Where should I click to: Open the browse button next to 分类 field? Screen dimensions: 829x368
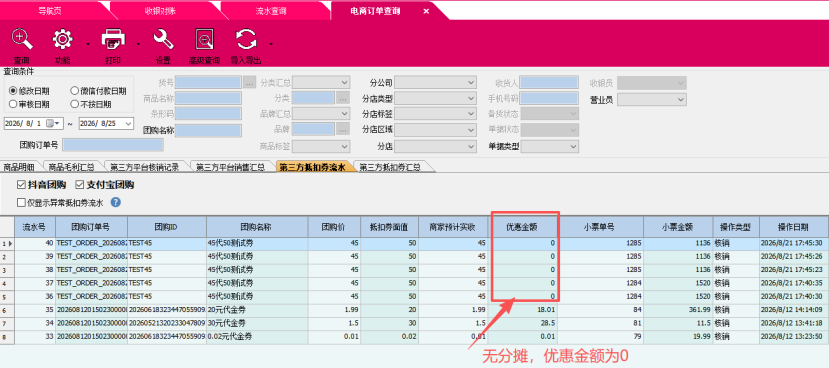click(x=343, y=98)
